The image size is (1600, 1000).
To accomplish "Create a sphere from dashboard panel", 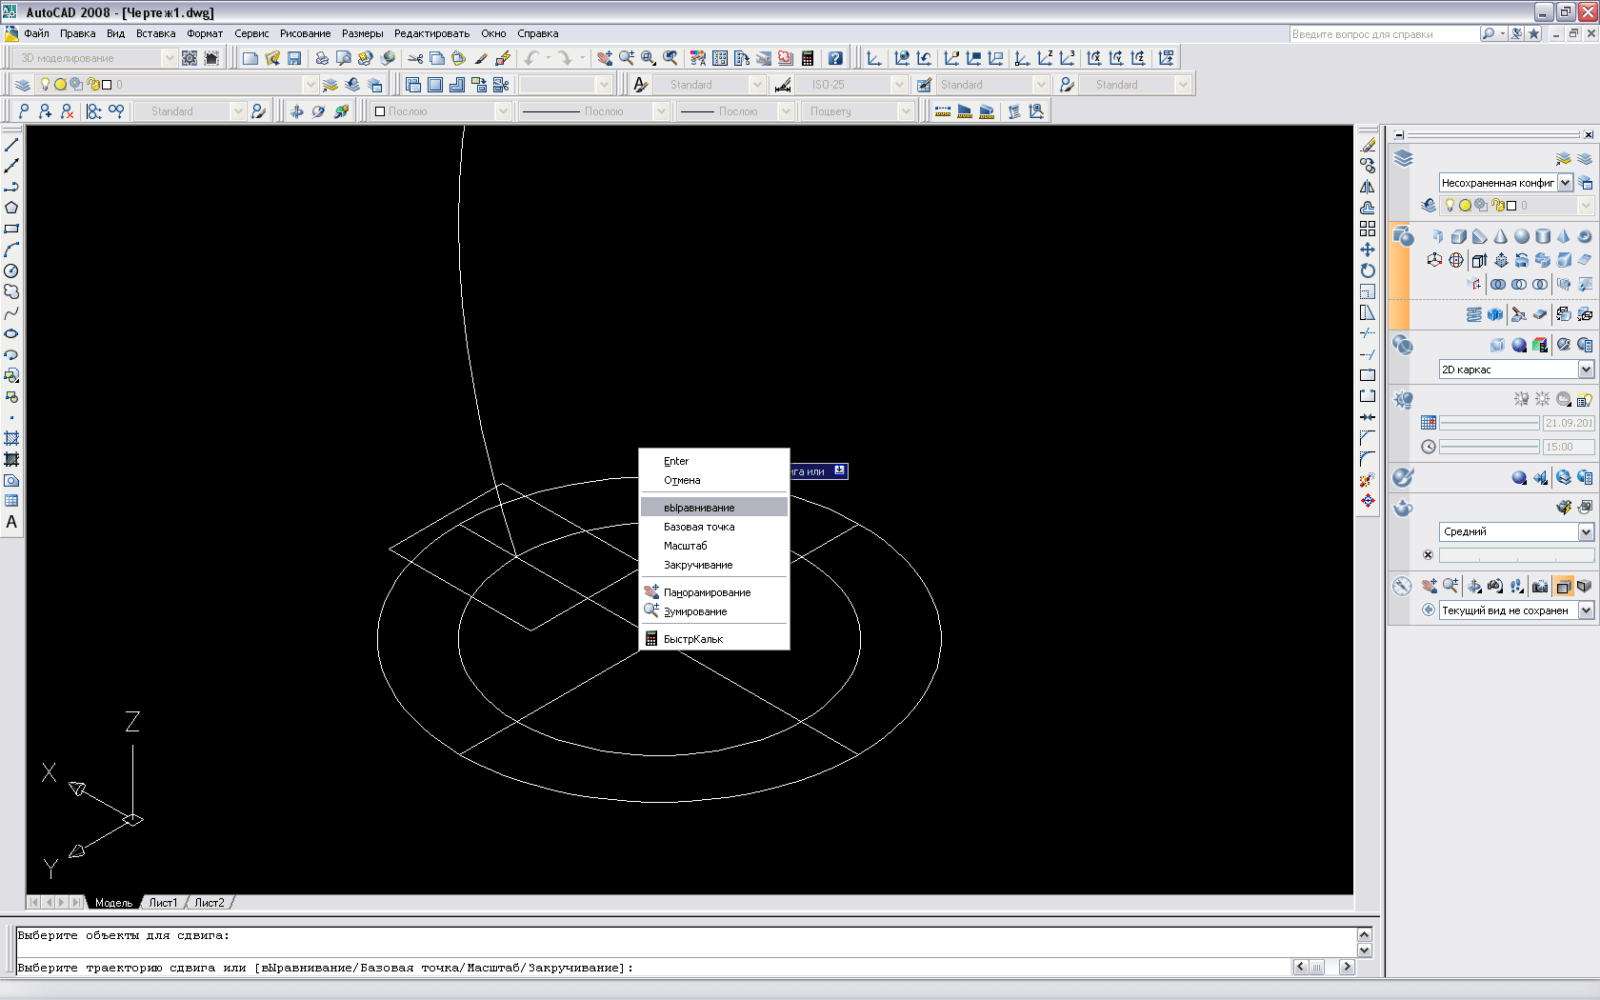I will coord(1521,237).
